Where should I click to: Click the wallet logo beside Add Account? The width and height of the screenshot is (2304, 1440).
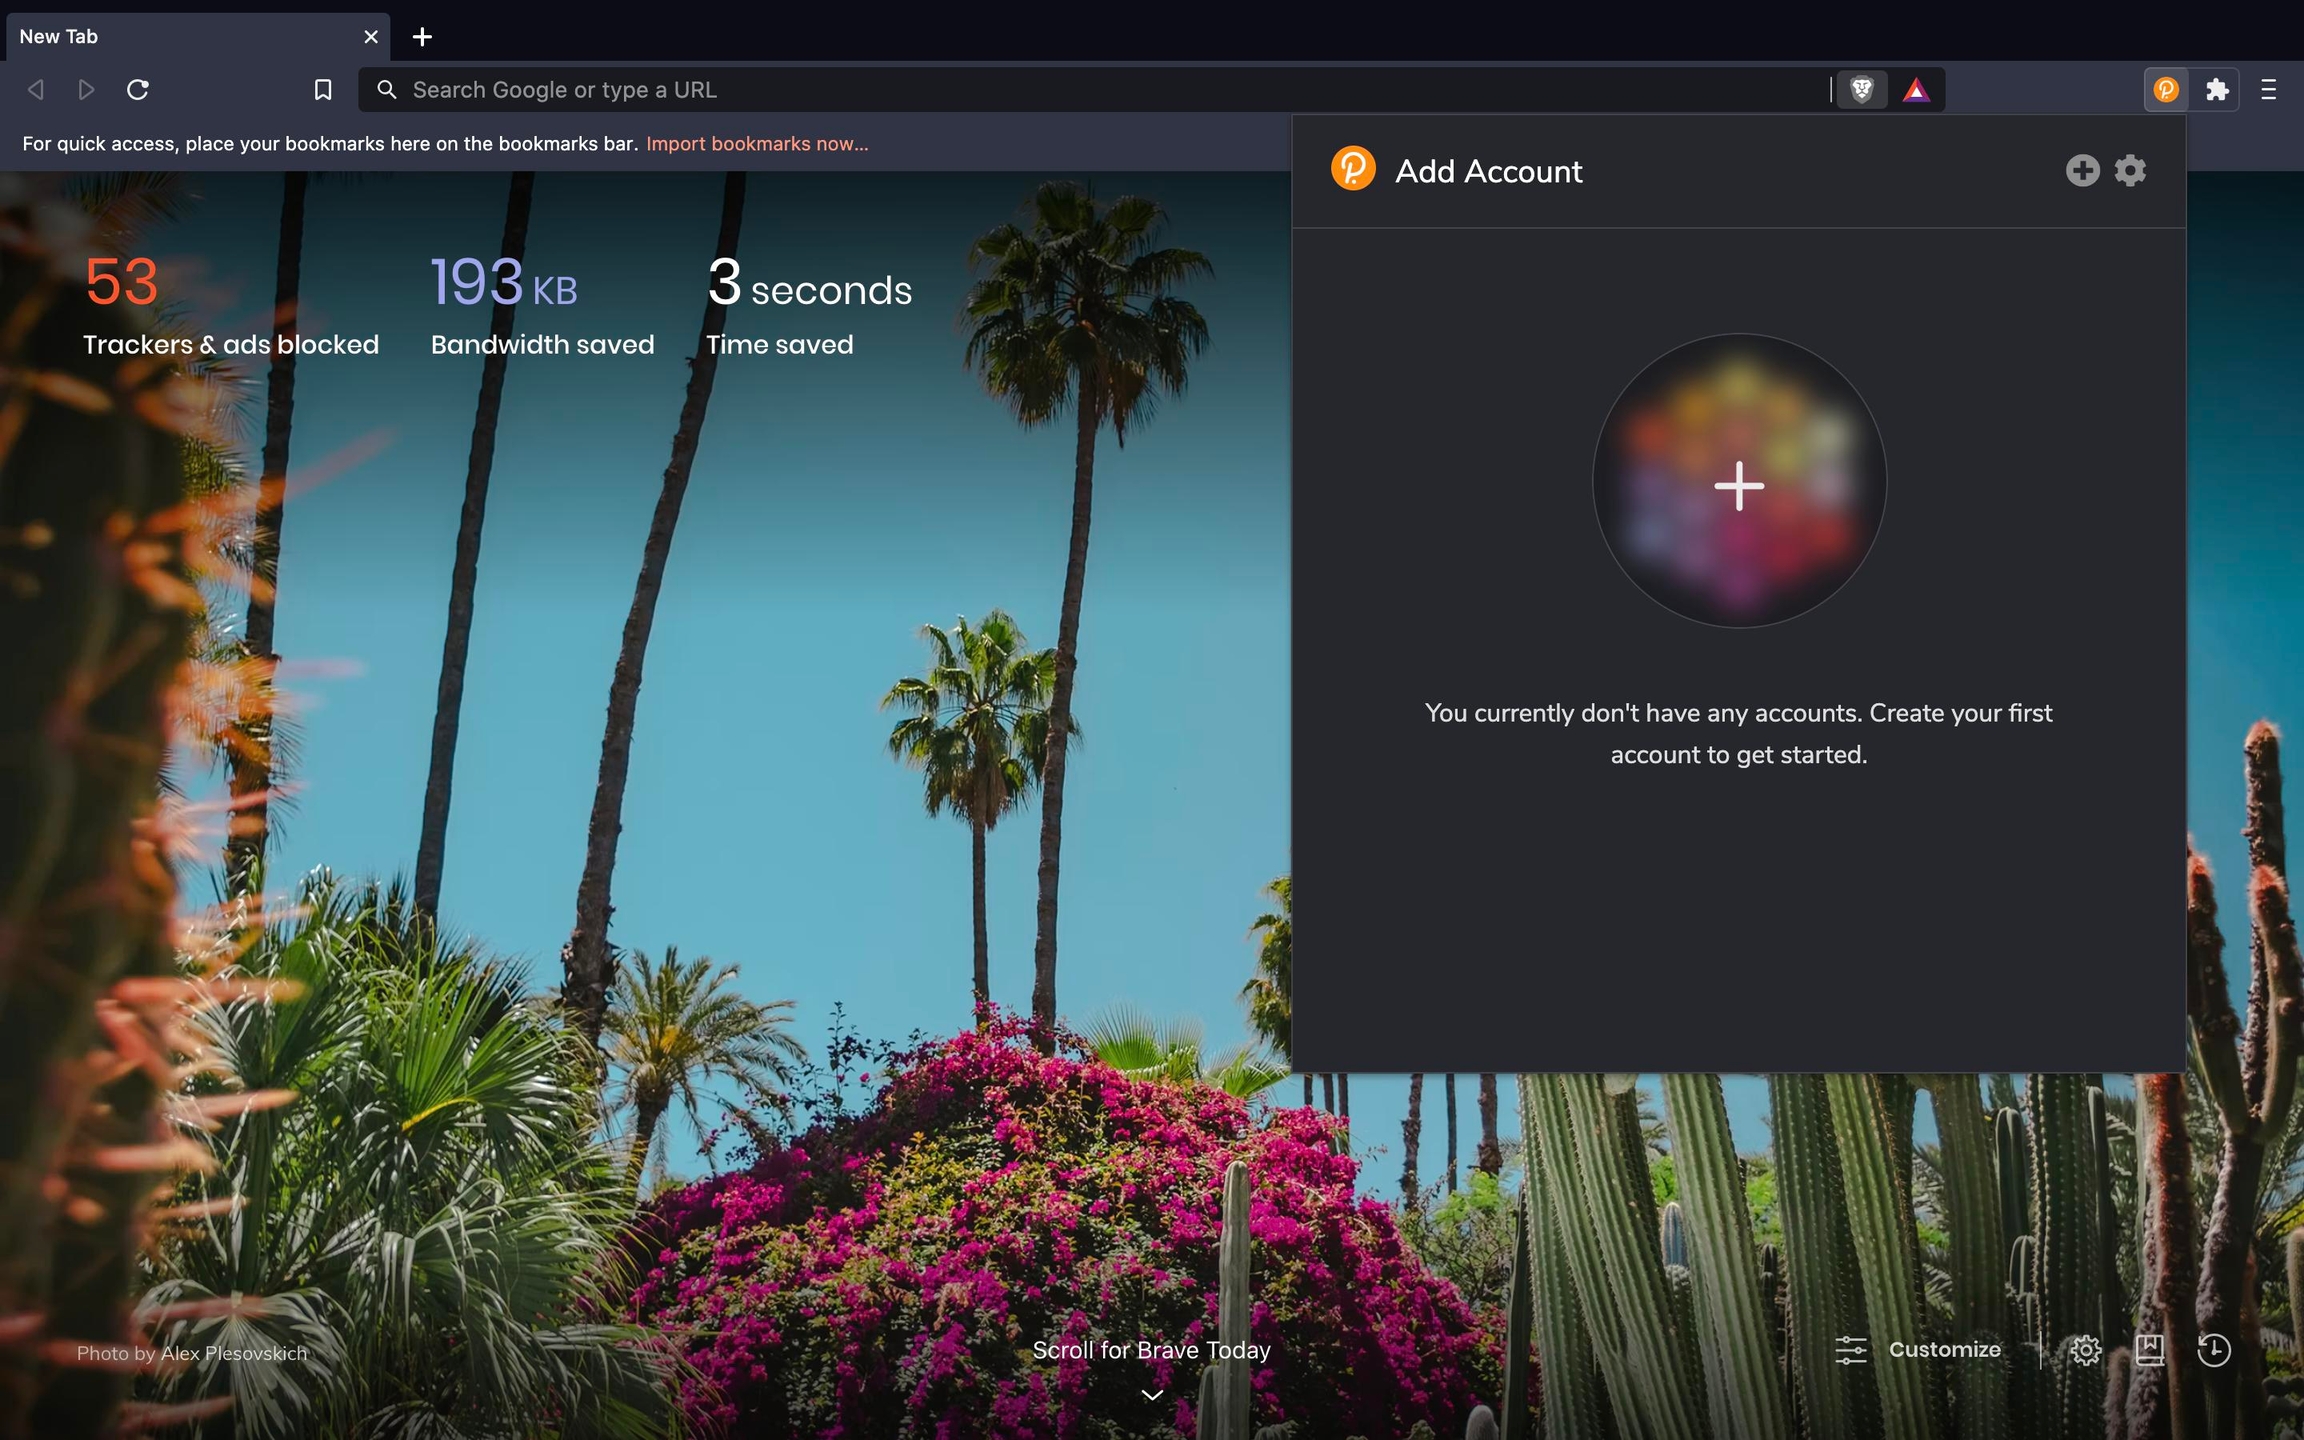pos(1353,169)
